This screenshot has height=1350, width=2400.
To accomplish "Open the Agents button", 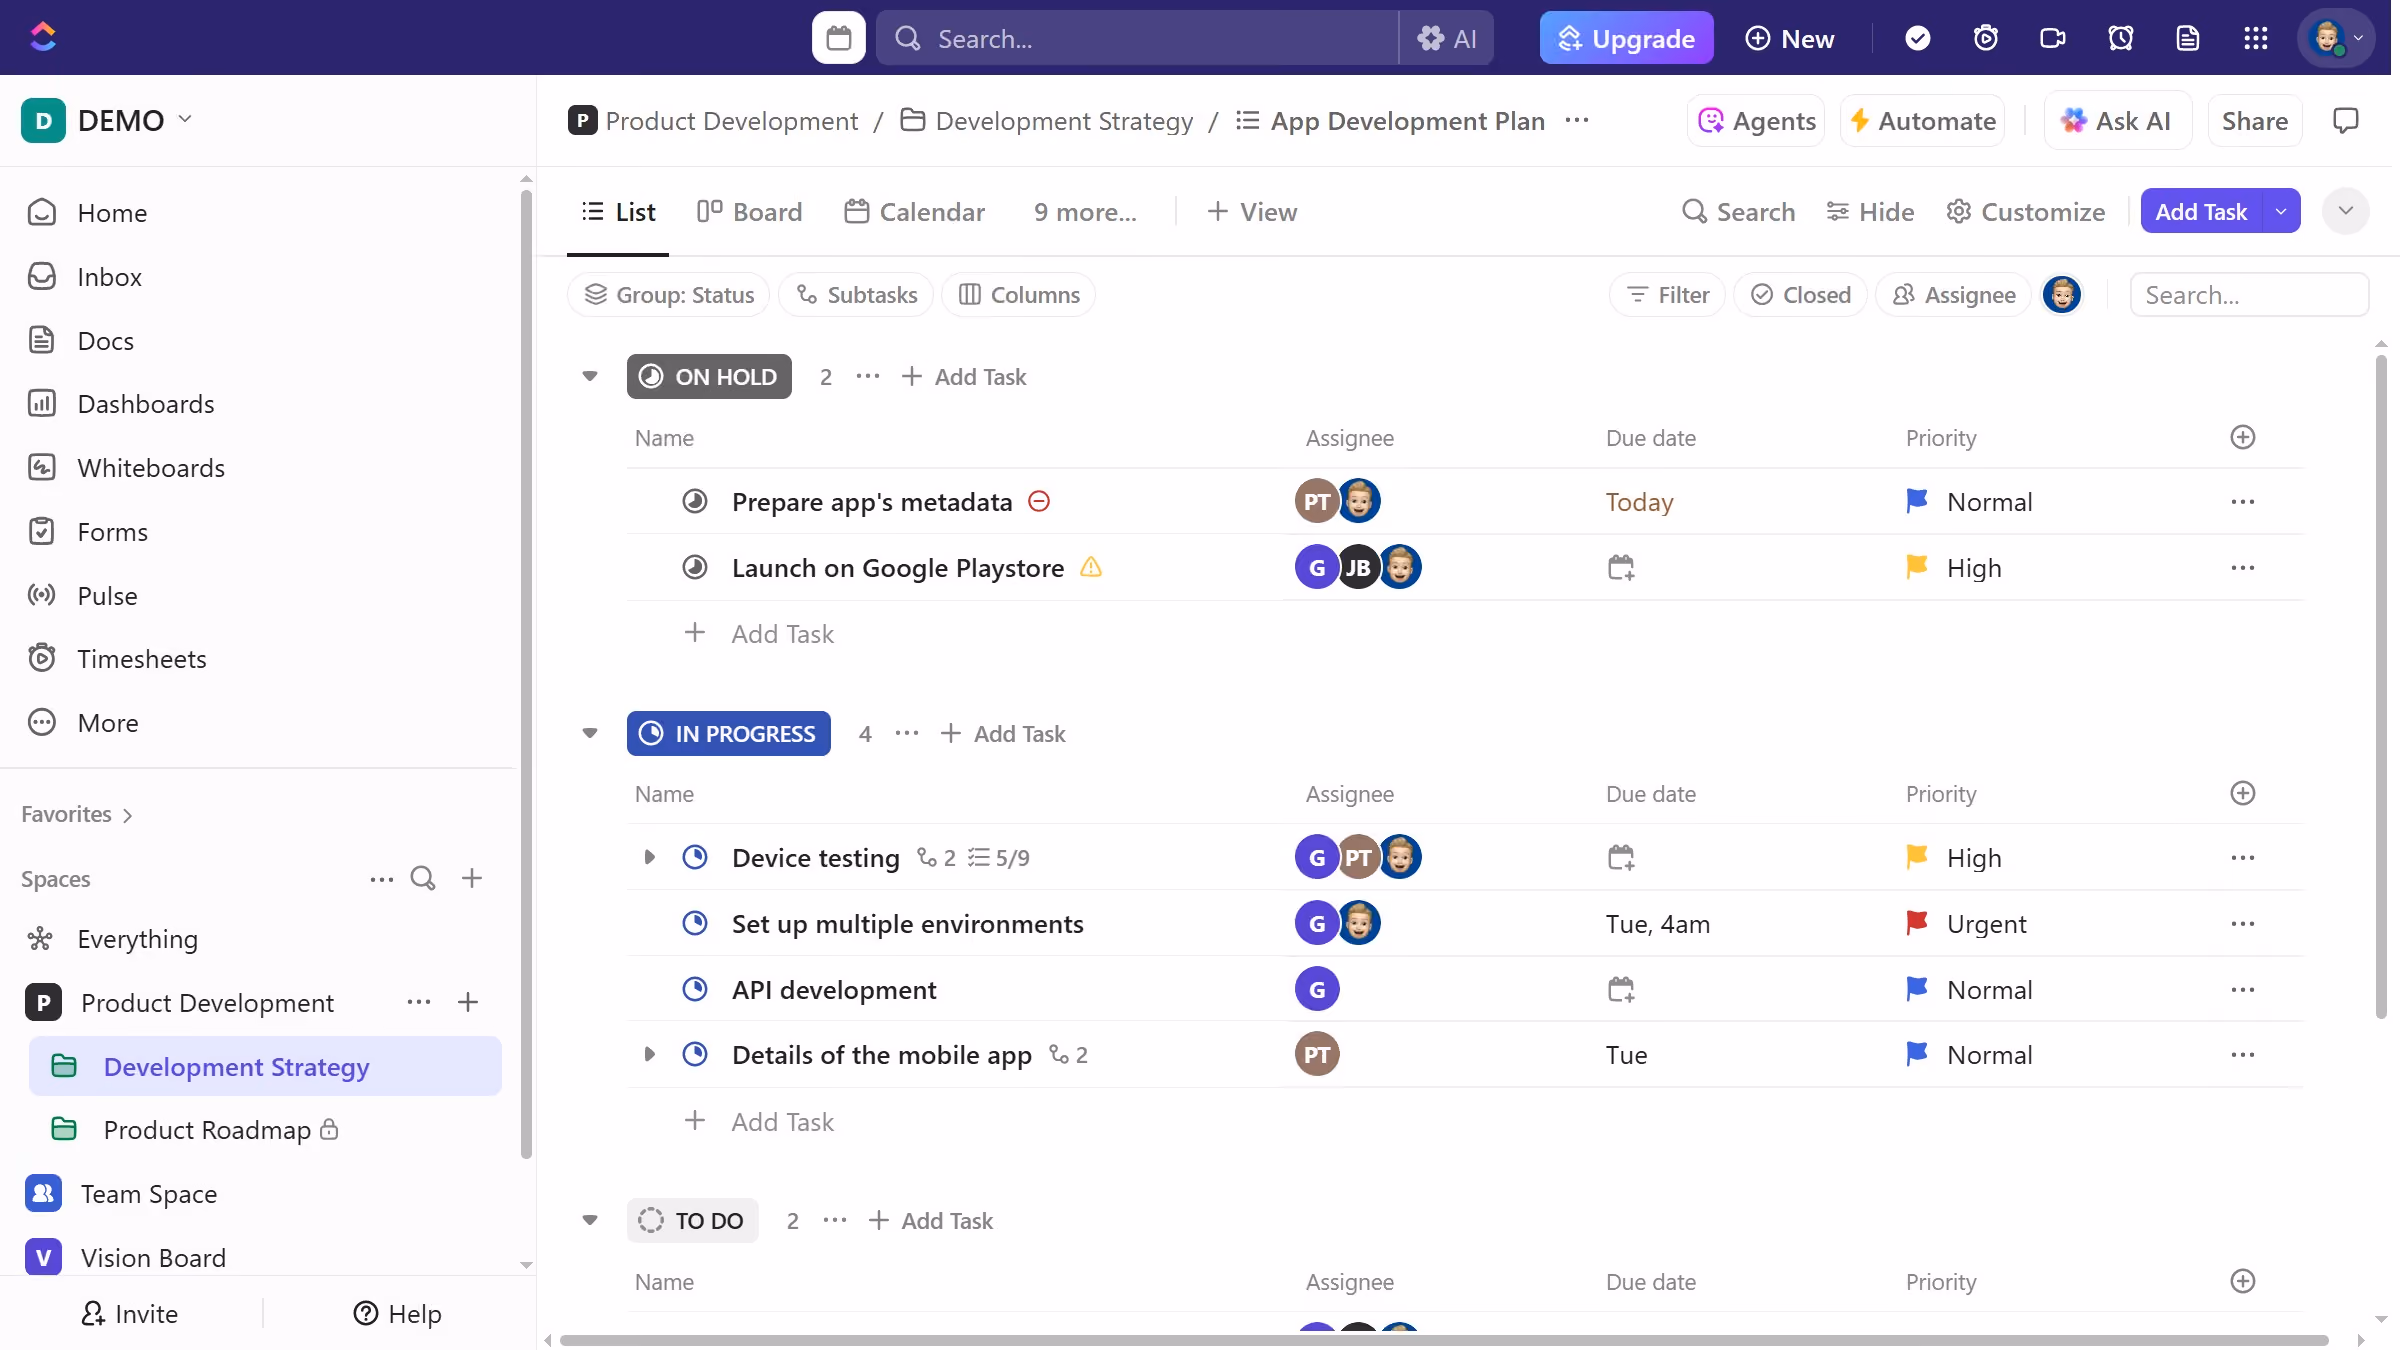I will (x=1756, y=121).
